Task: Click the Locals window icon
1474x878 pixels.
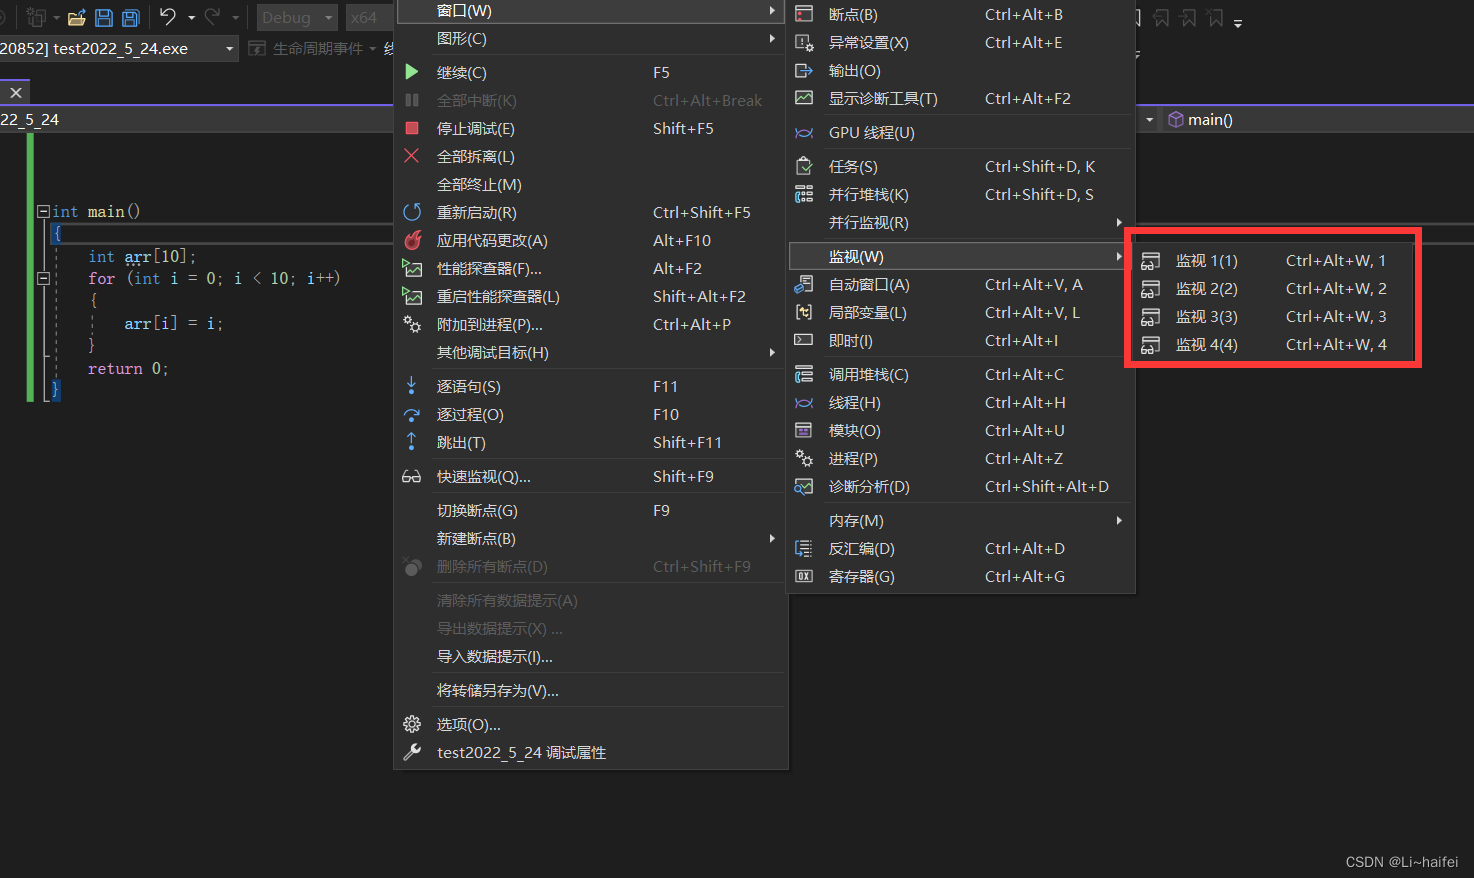Action: pos(803,312)
